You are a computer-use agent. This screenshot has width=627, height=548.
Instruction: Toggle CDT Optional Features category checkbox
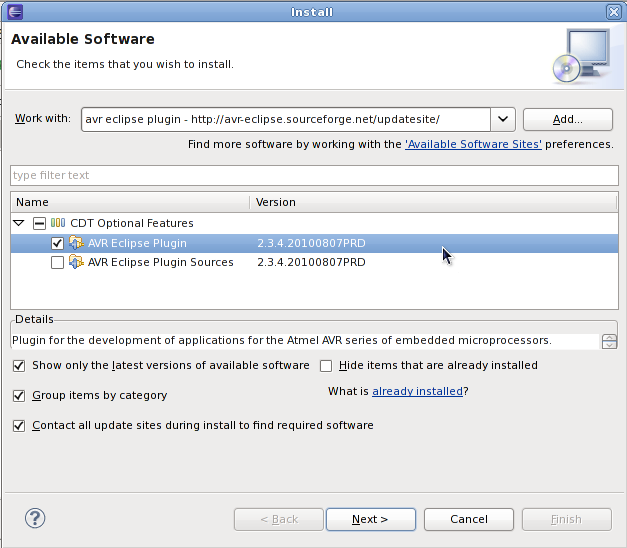[x=39, y=223]
